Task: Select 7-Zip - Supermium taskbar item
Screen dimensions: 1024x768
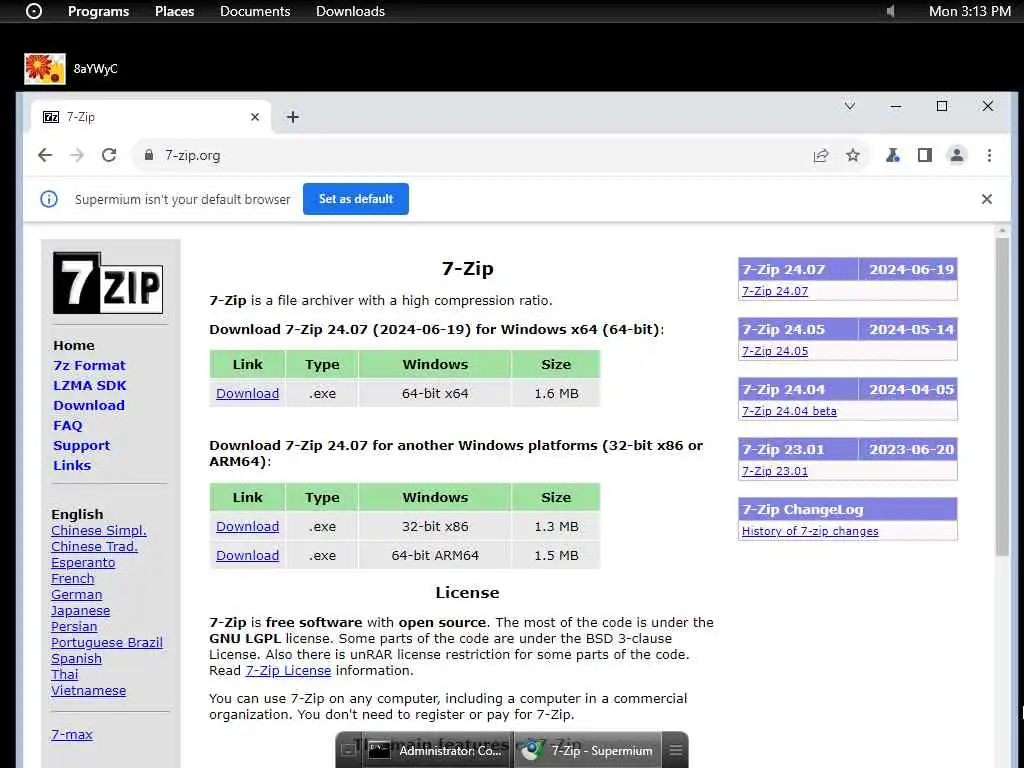Action: click(588, 751)
